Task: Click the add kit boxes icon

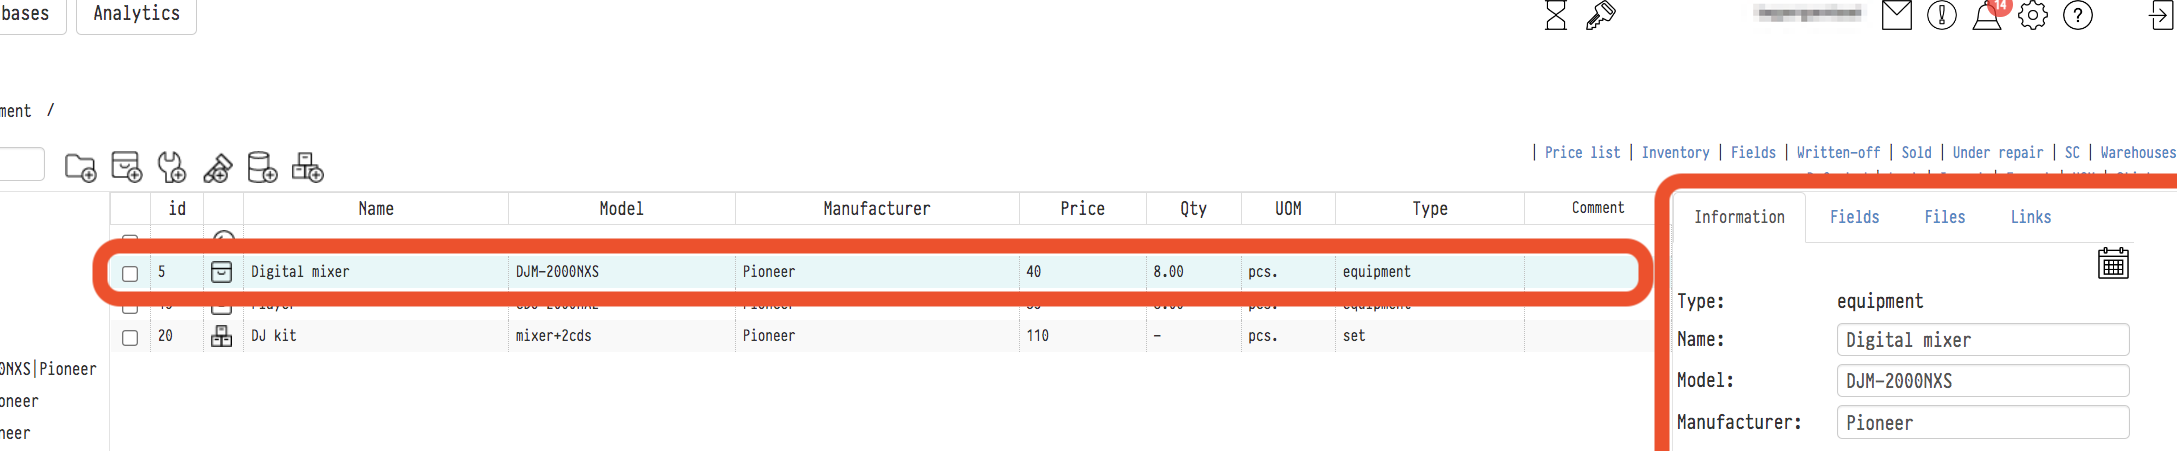Action: tap(307, 167)
